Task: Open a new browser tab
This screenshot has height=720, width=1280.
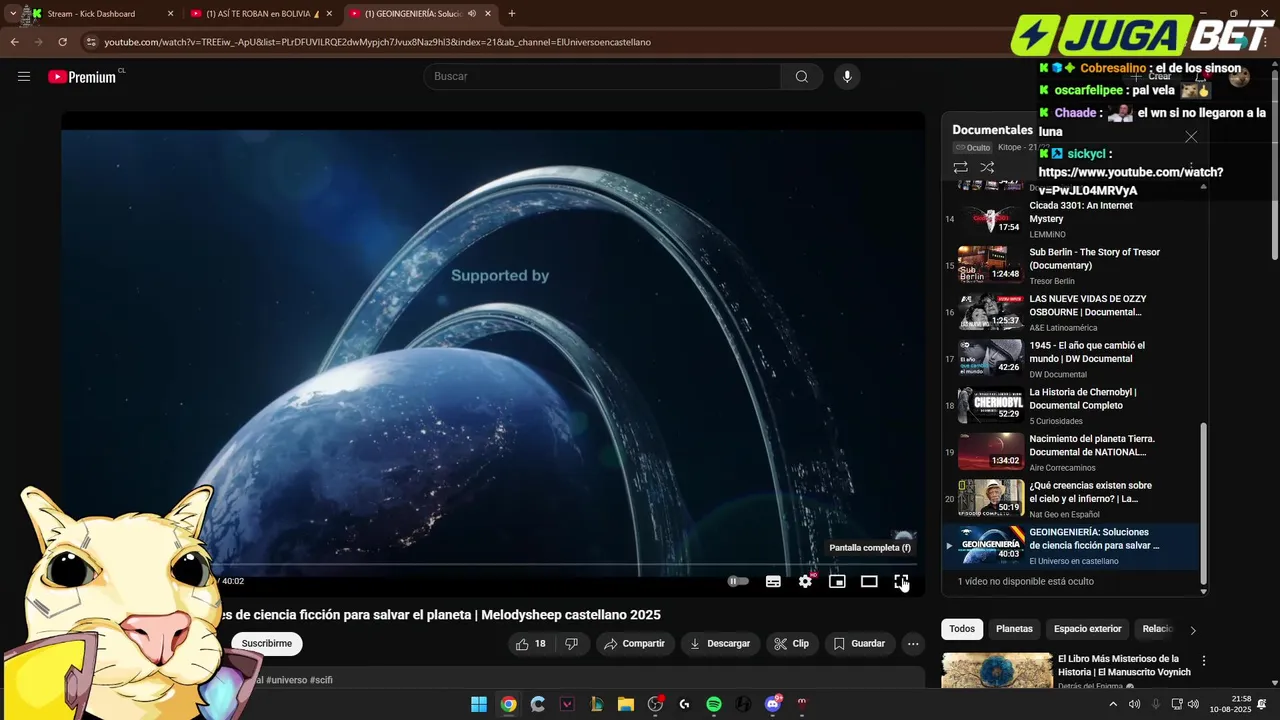Action: coord(512,14)
